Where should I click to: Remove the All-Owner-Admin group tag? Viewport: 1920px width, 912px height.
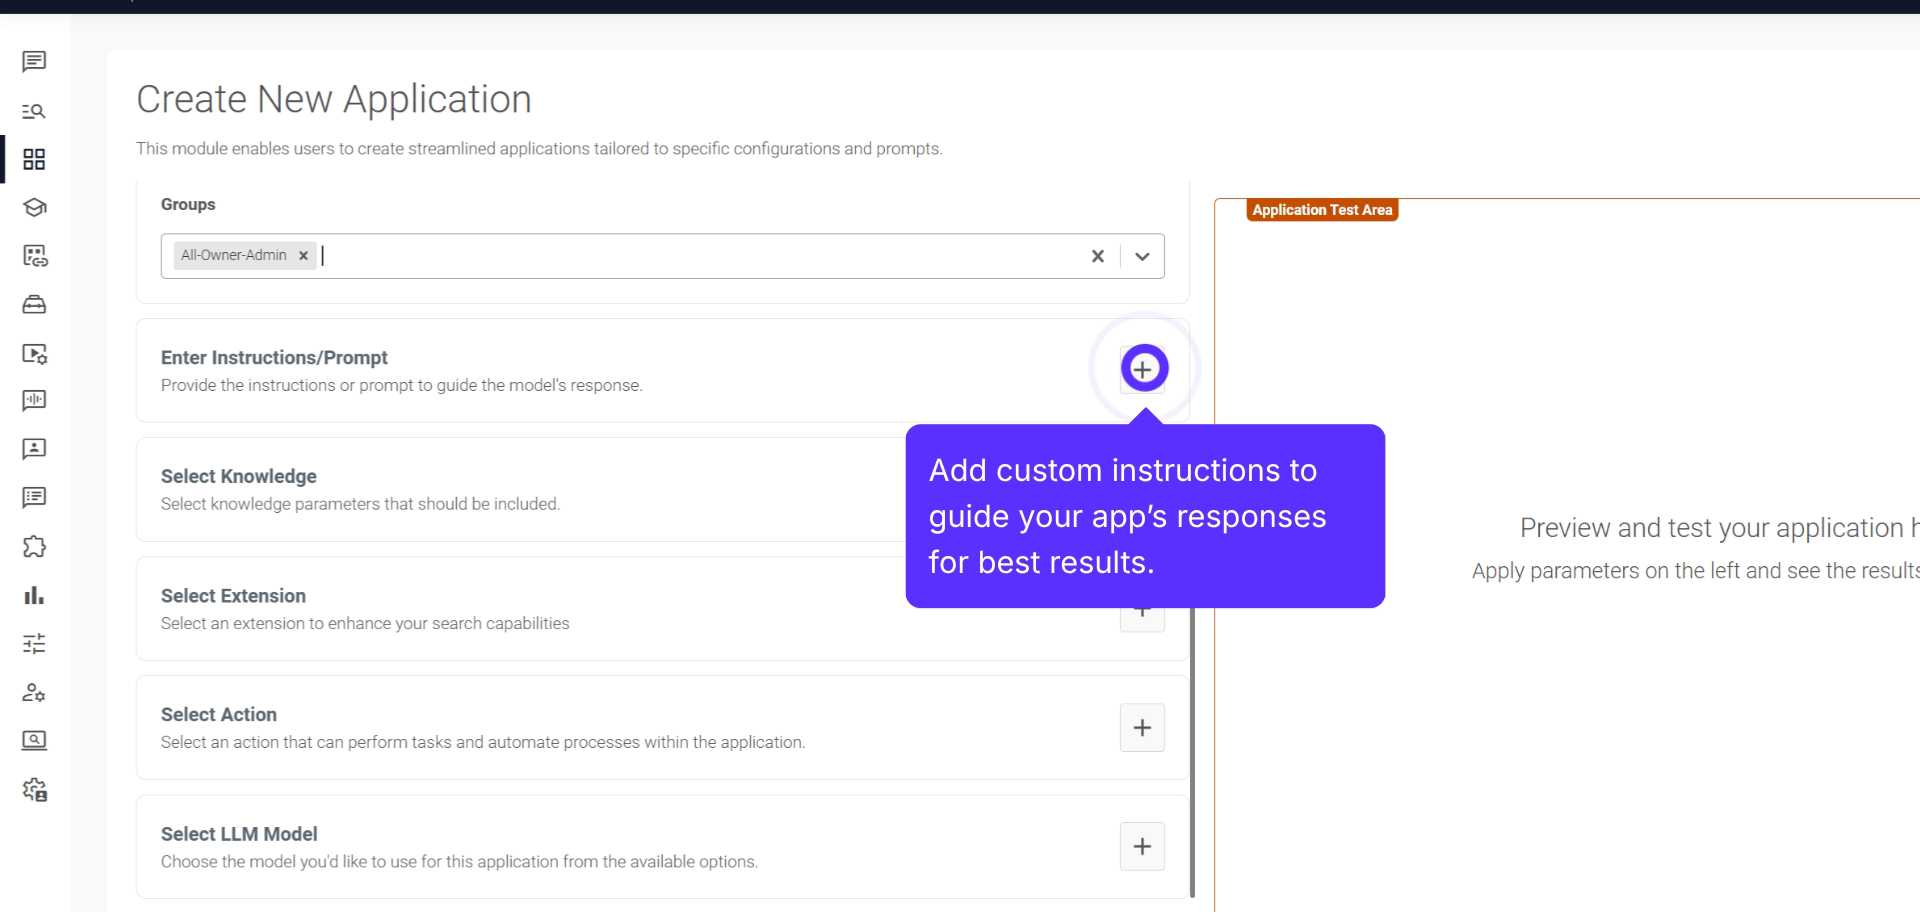click(x=303, y=255)
